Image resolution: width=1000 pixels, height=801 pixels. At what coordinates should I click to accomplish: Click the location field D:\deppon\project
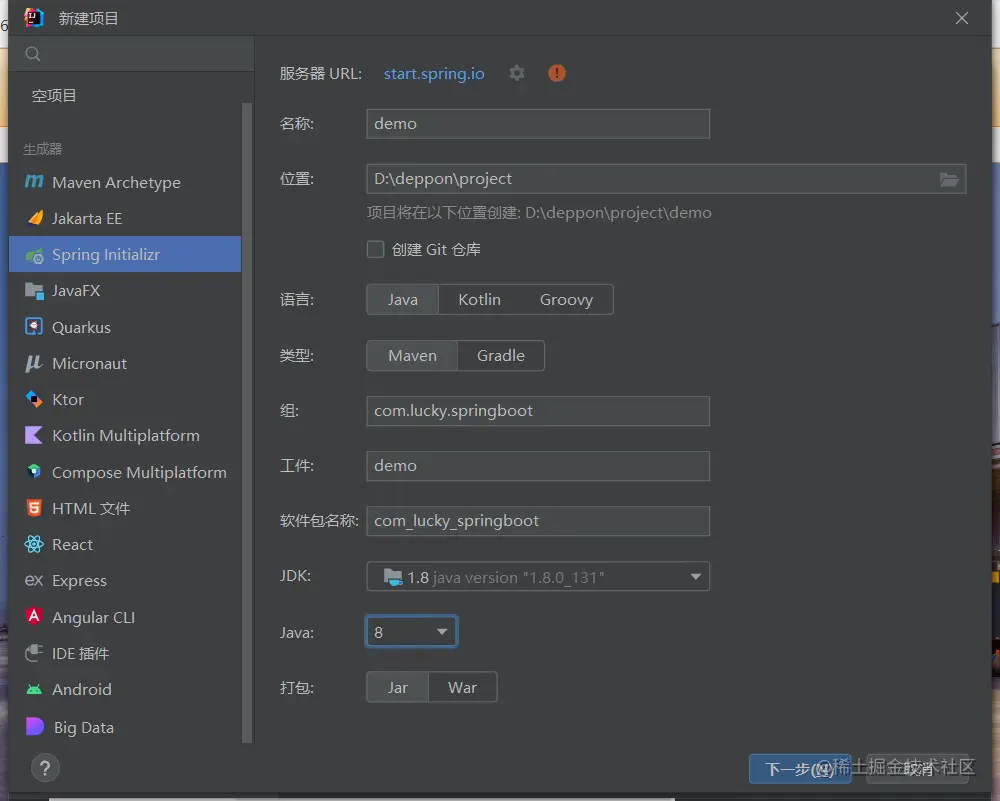tap(666, 179)
